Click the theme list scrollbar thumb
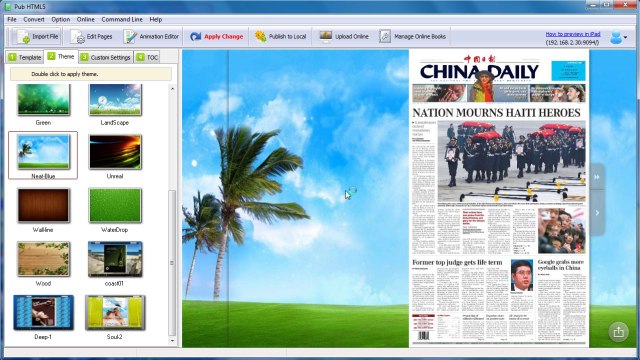Image resolution: width=640 pixels, height=360 pixels. click(172, 263)
